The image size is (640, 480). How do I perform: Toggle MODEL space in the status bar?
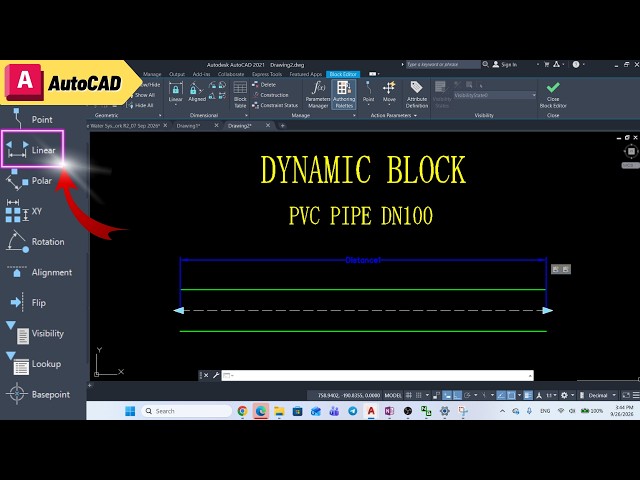point(393,395)
